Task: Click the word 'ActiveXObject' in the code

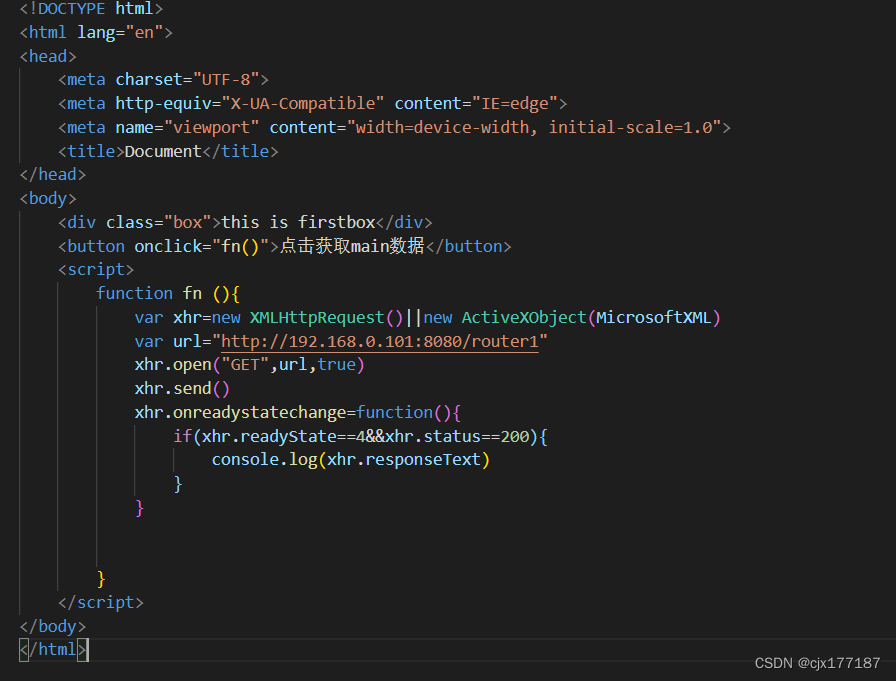Action: pyautogui.click(x=524, y=318)
